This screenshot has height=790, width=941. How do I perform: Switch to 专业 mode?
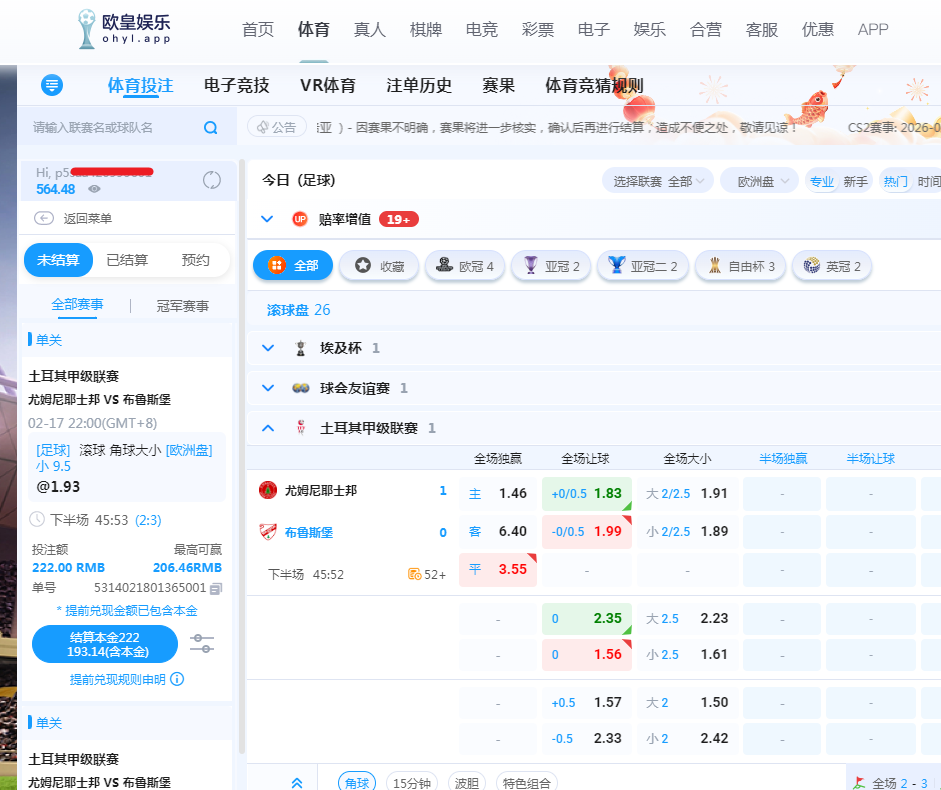click(x=821, y=181)
